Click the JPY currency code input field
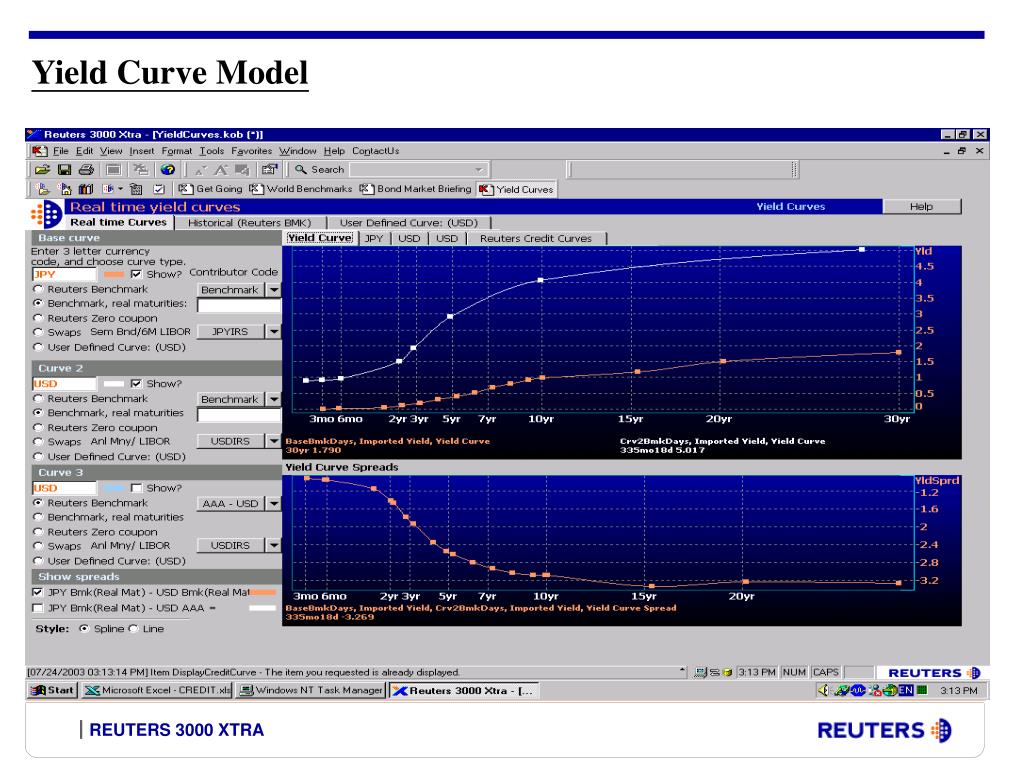Viewport: 1024px width, 768px height. click(64, 274)
